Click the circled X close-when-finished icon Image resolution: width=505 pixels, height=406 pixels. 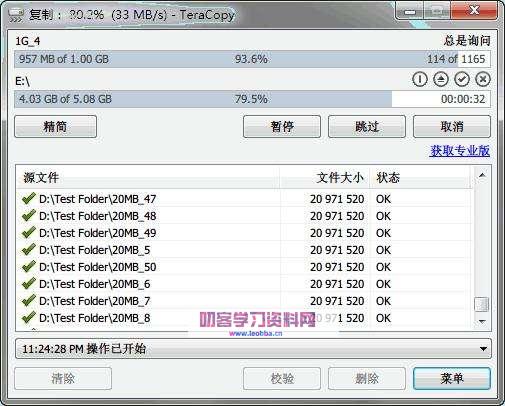coord(483,79)
